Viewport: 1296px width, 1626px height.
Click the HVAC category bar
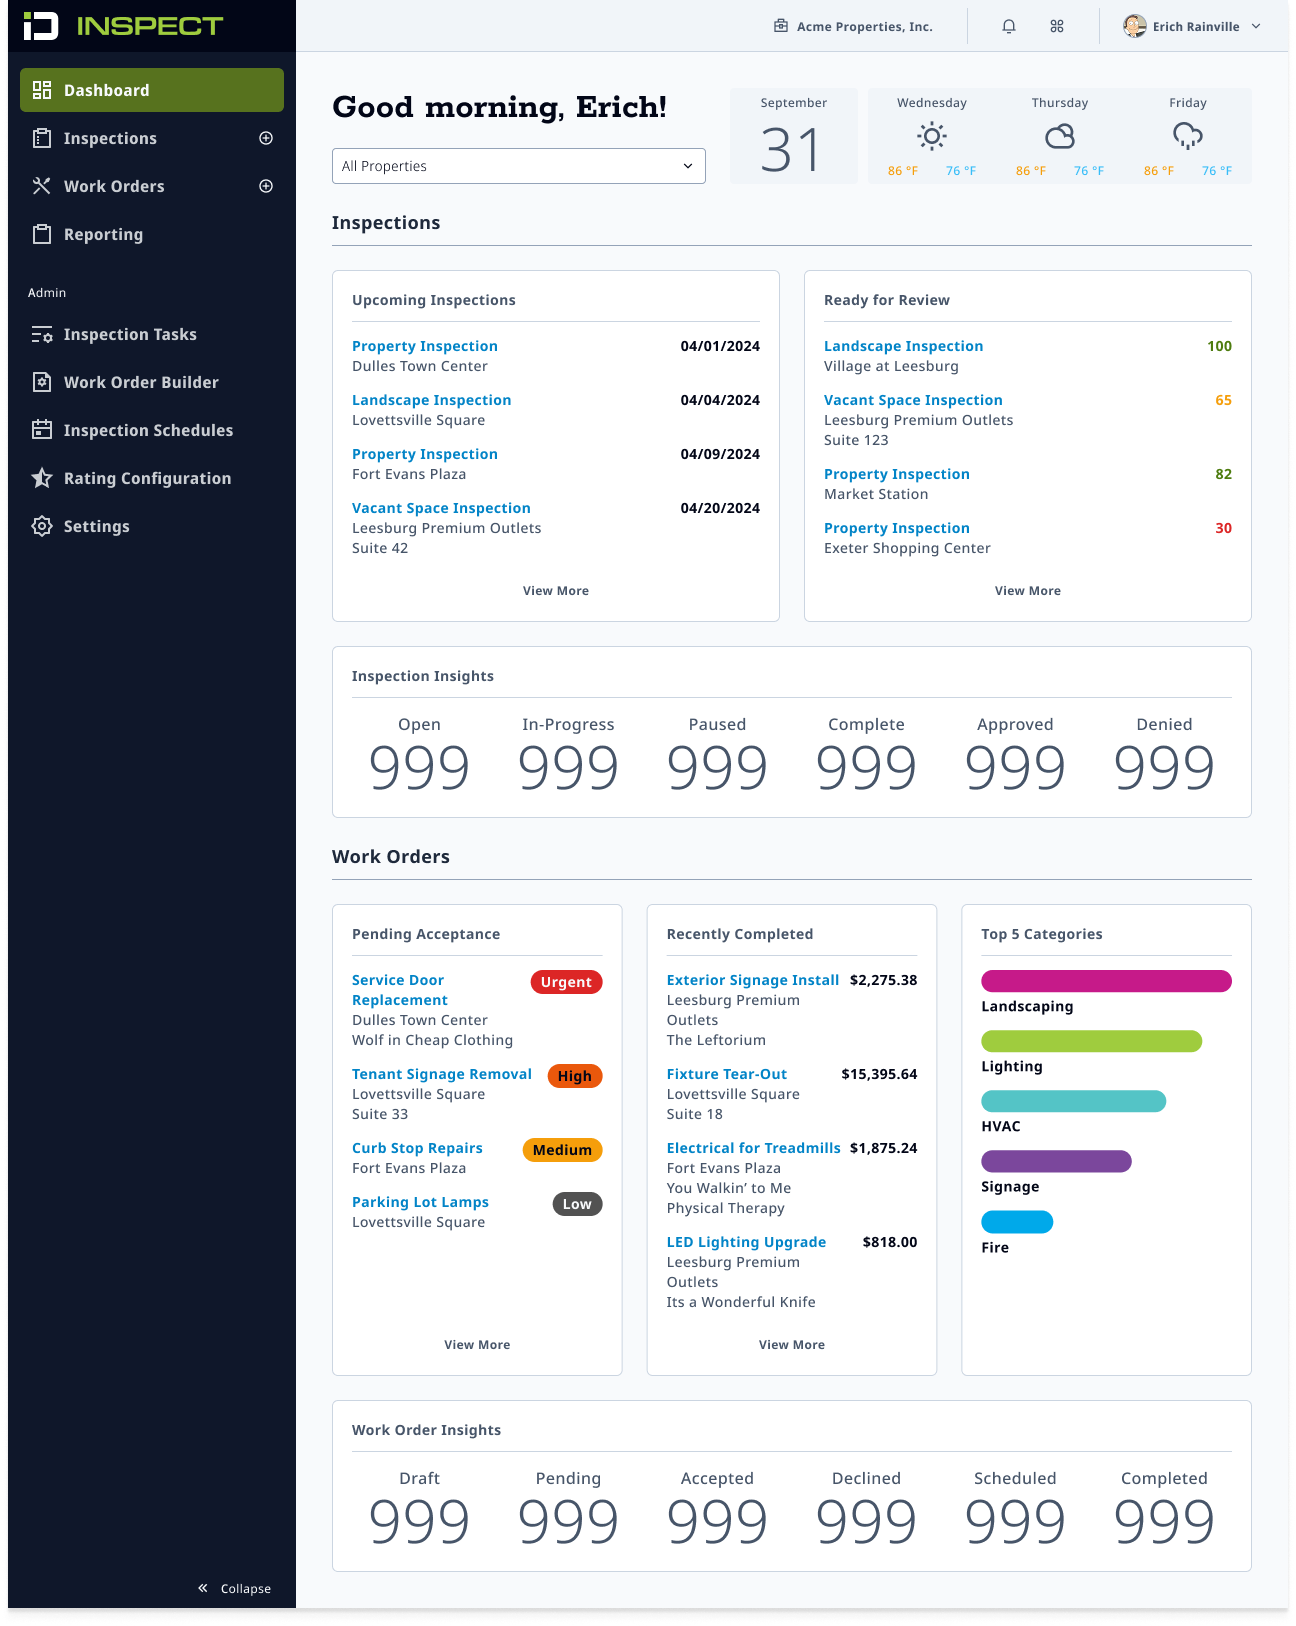tap(1073, 1101)
